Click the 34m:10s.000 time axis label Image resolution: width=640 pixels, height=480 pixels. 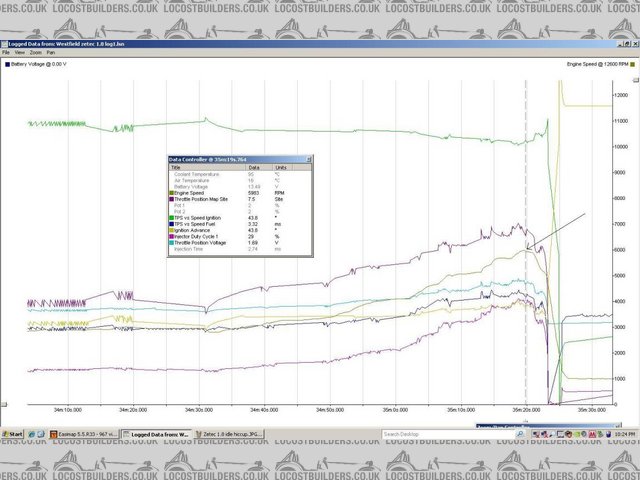pos(68,410)
